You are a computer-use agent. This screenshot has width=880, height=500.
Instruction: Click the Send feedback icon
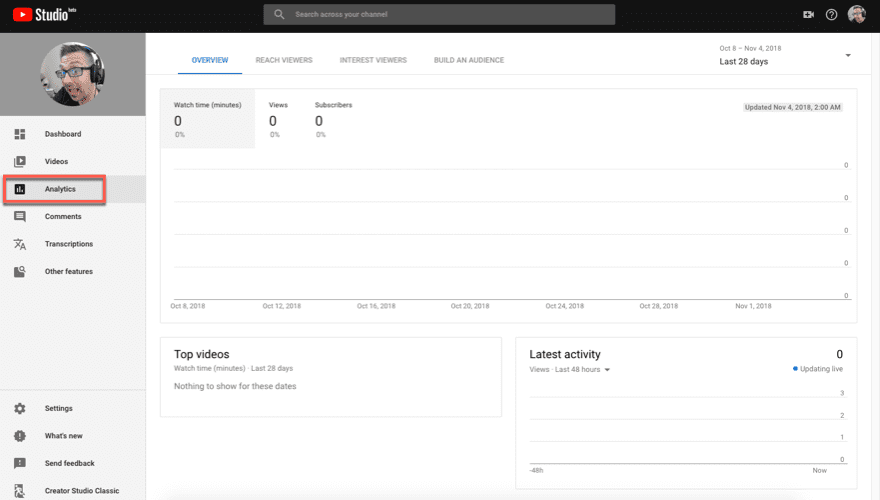point(20,464)
